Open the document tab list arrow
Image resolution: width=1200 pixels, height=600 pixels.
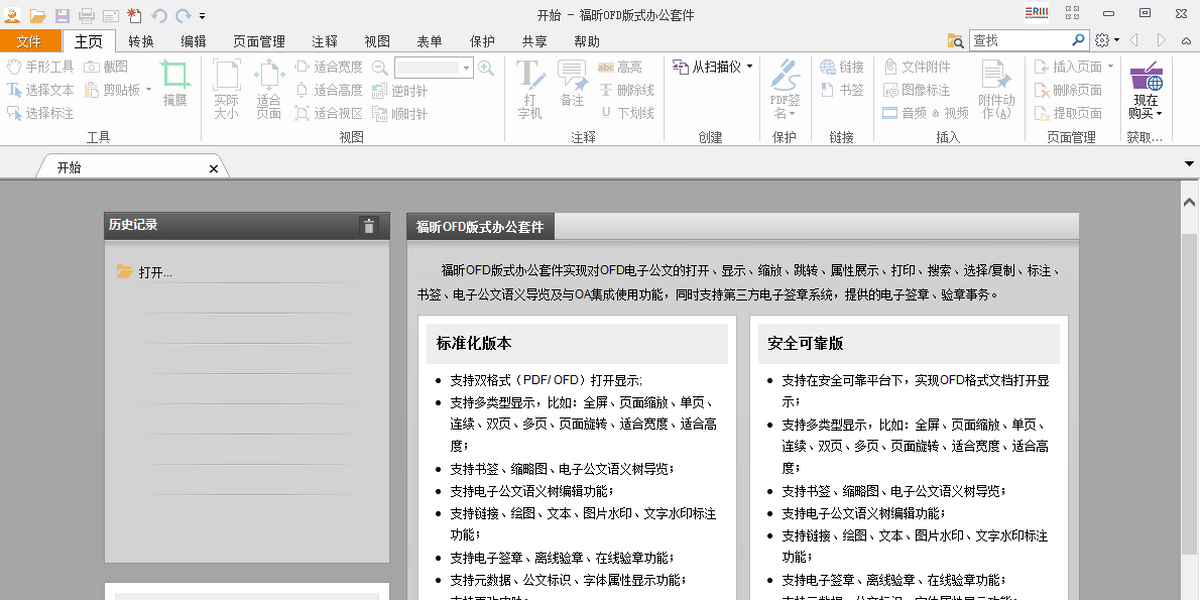click(1189, 163)
